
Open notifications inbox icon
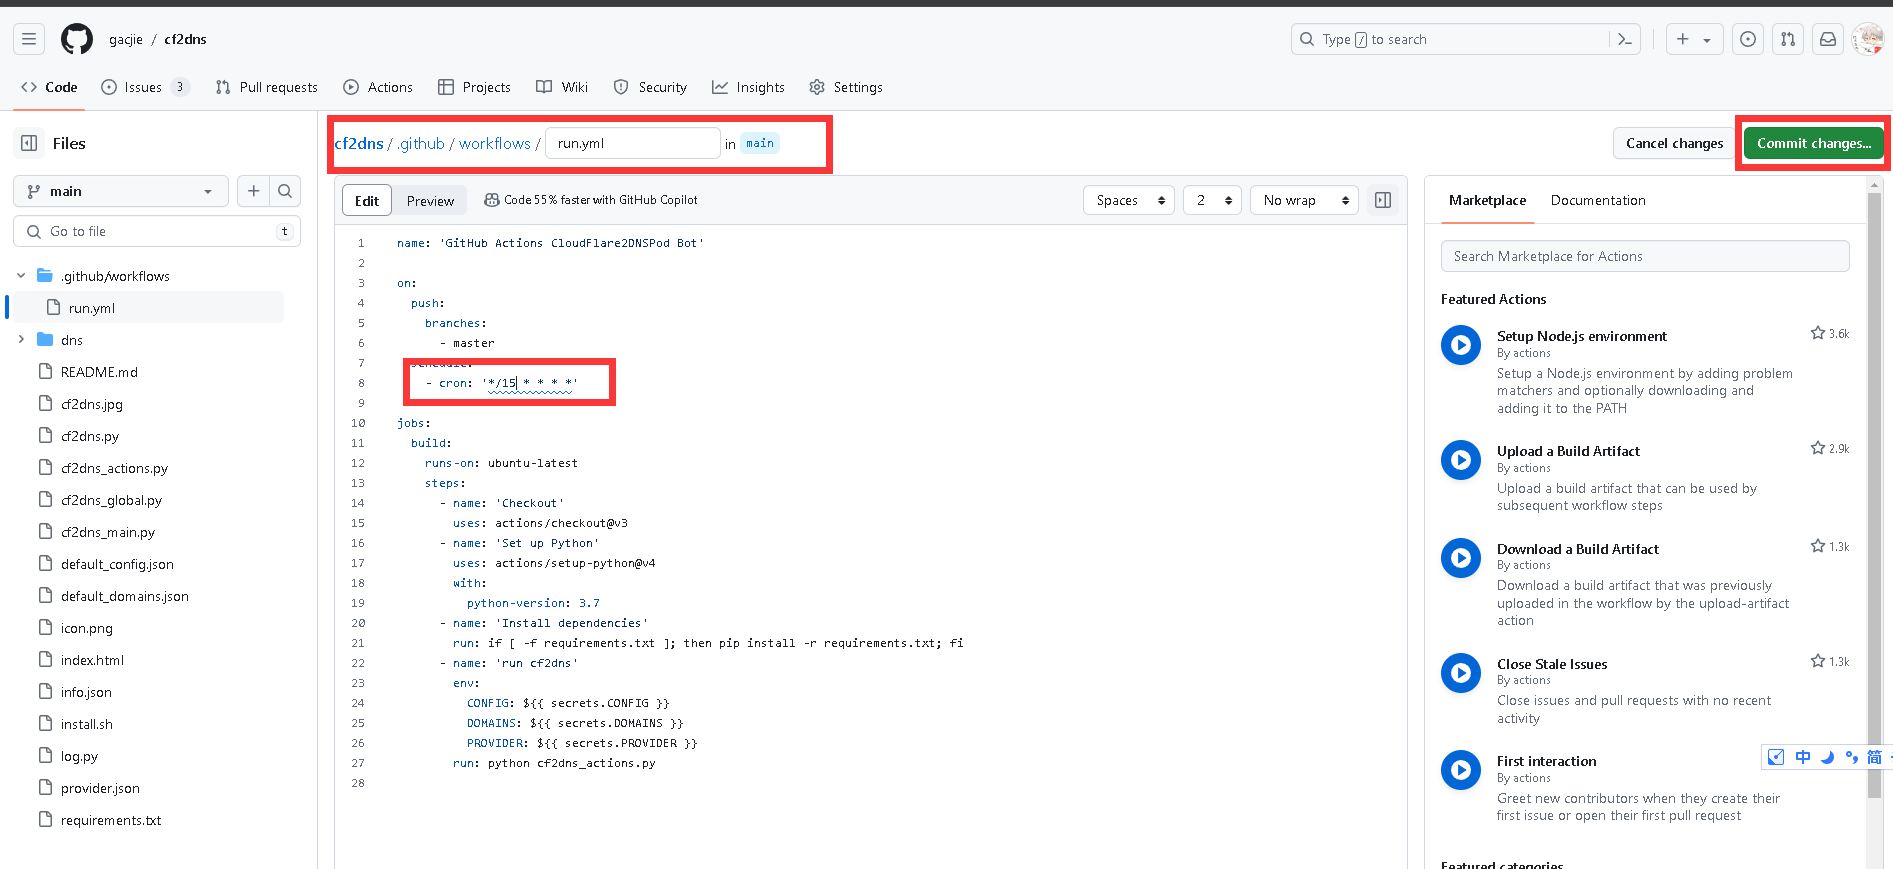1828,39
